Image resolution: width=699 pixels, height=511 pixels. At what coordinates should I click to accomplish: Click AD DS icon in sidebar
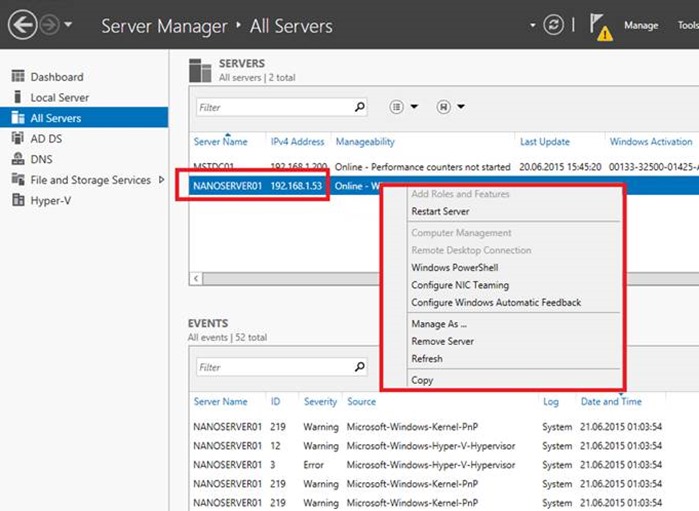[18, 138]
